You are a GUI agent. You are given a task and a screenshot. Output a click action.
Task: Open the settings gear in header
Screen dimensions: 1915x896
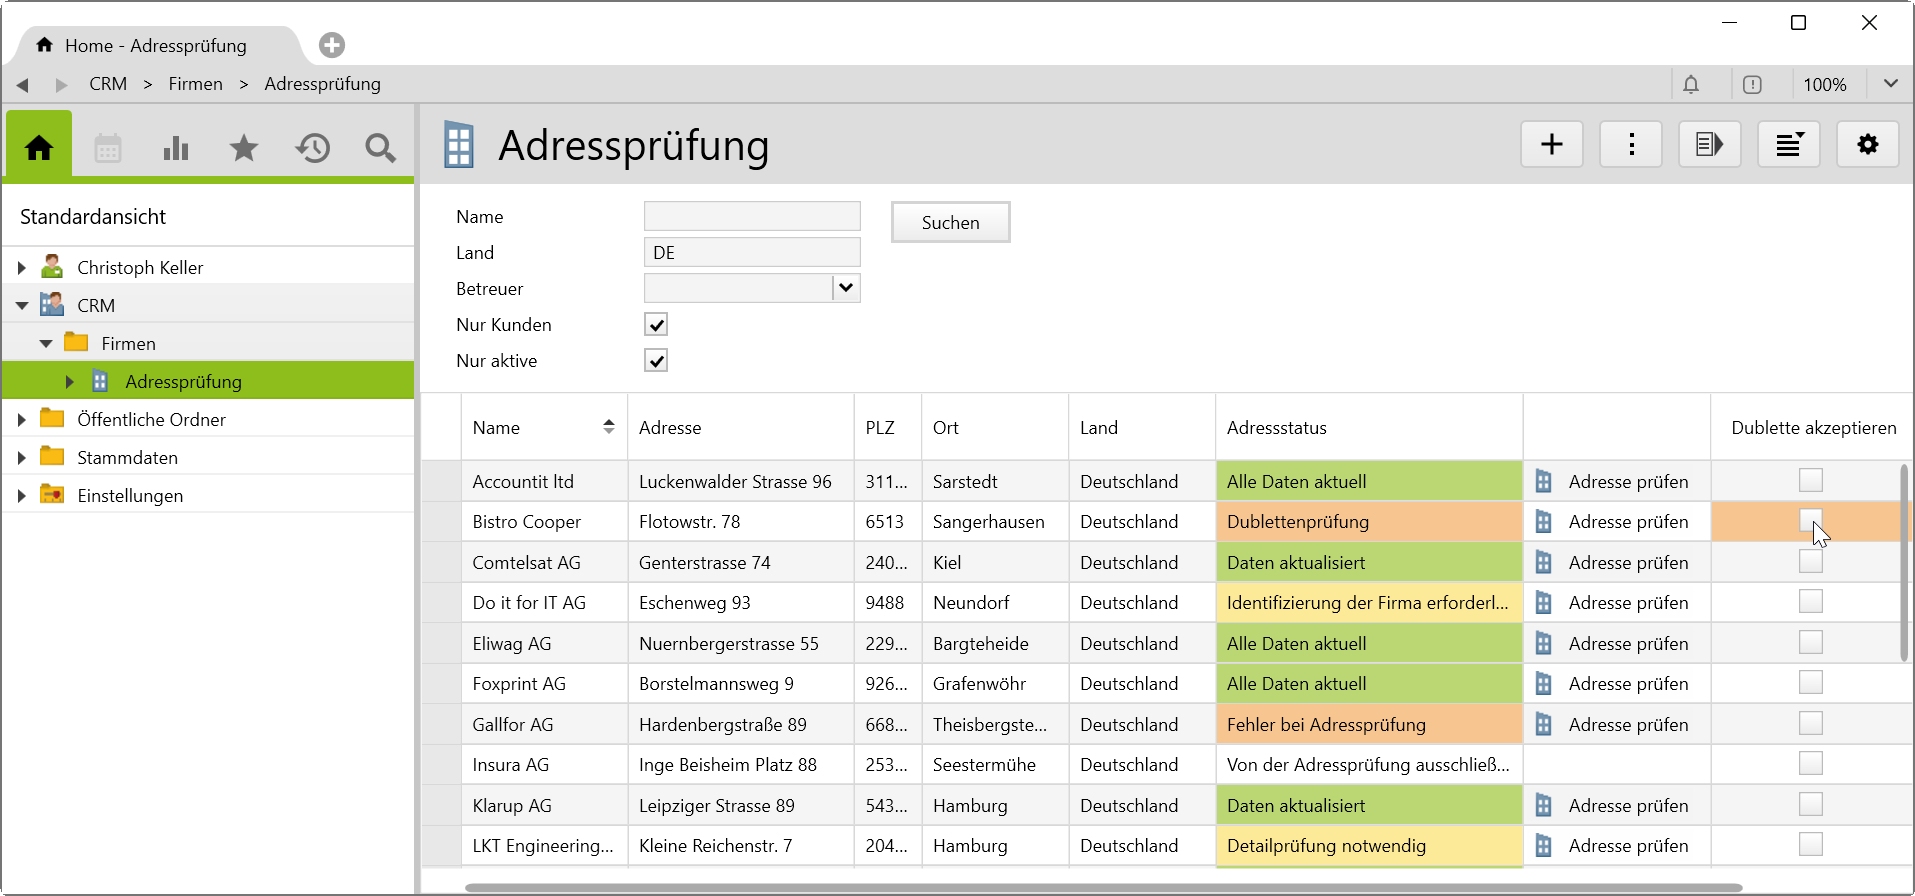(1867, 145)
